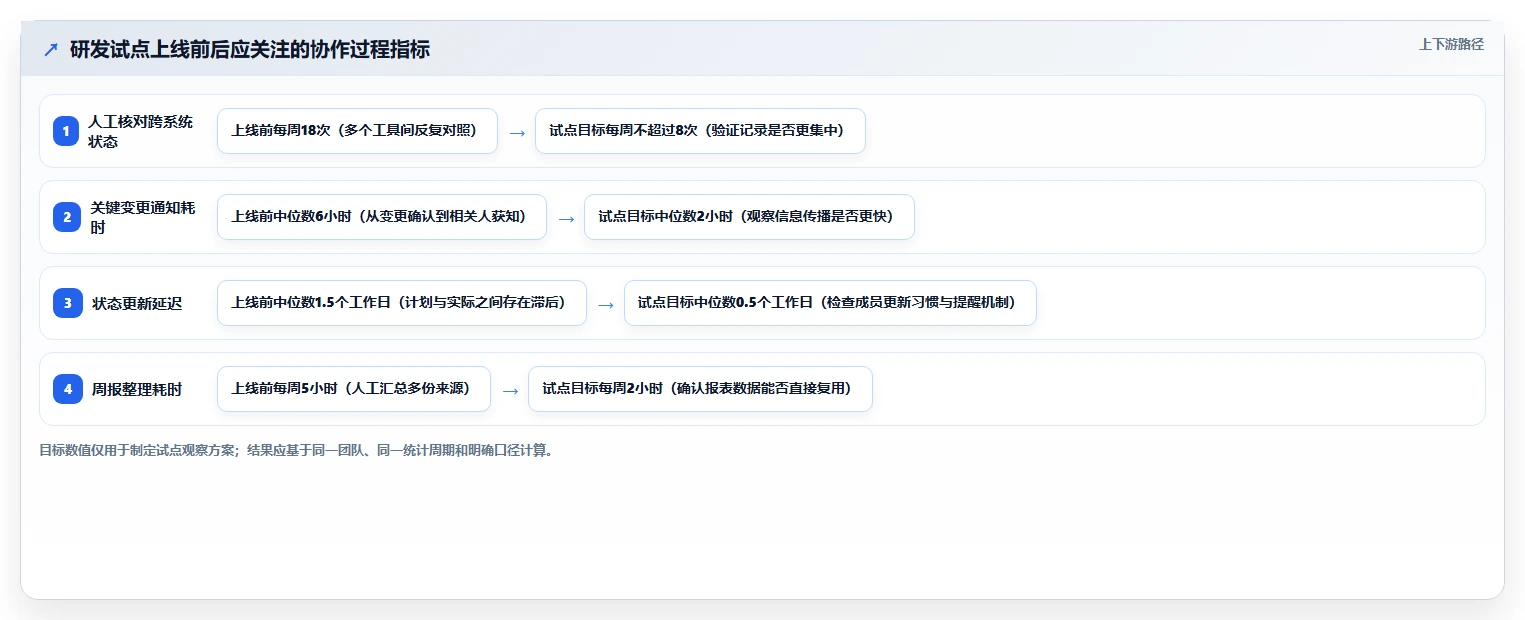Select step badge number 2
The height and width of the screenshot is (620, 1525).
(x=66, y=217)
